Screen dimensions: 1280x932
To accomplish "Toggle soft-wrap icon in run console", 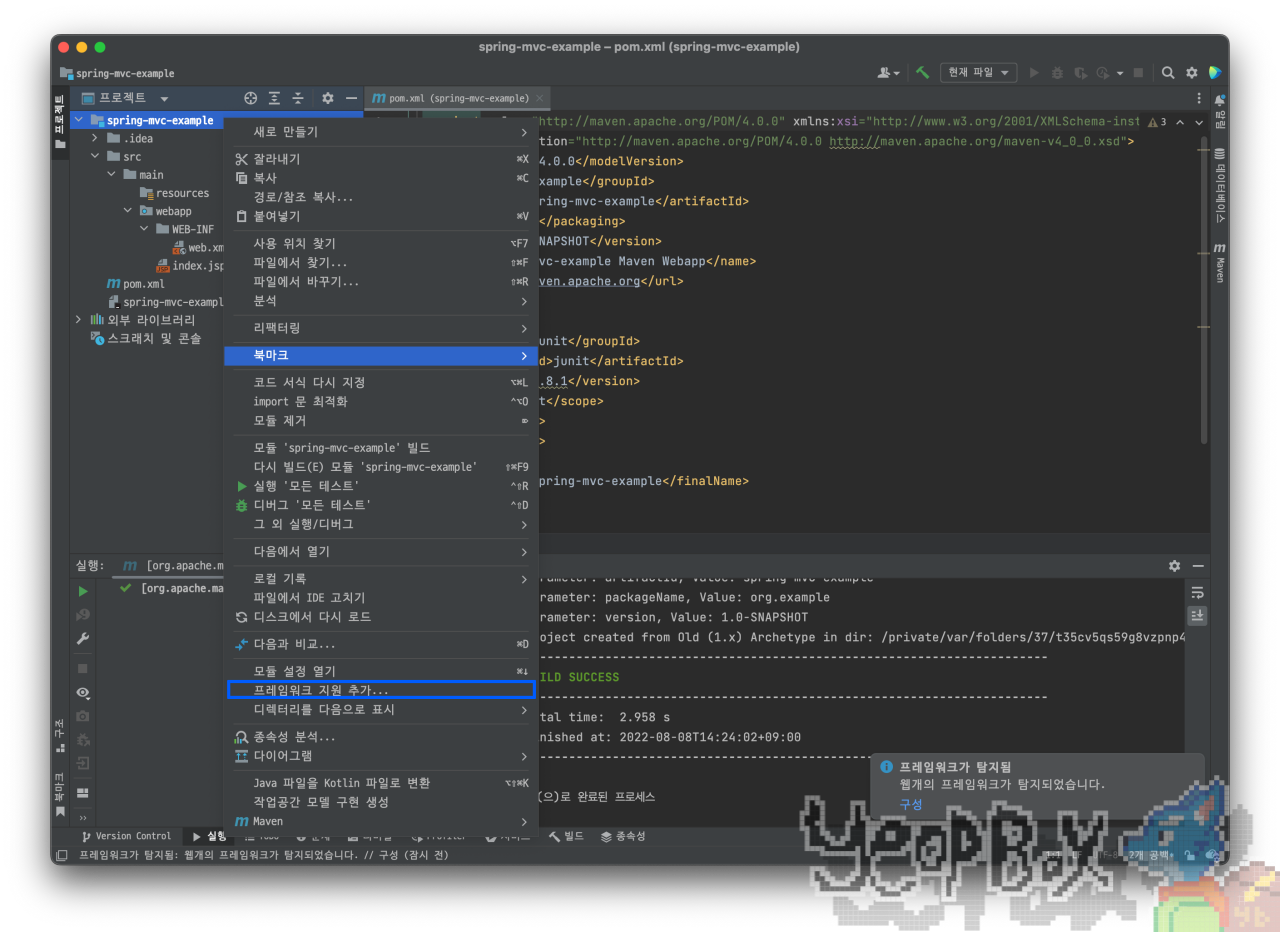I will (x=1196, y=593).
